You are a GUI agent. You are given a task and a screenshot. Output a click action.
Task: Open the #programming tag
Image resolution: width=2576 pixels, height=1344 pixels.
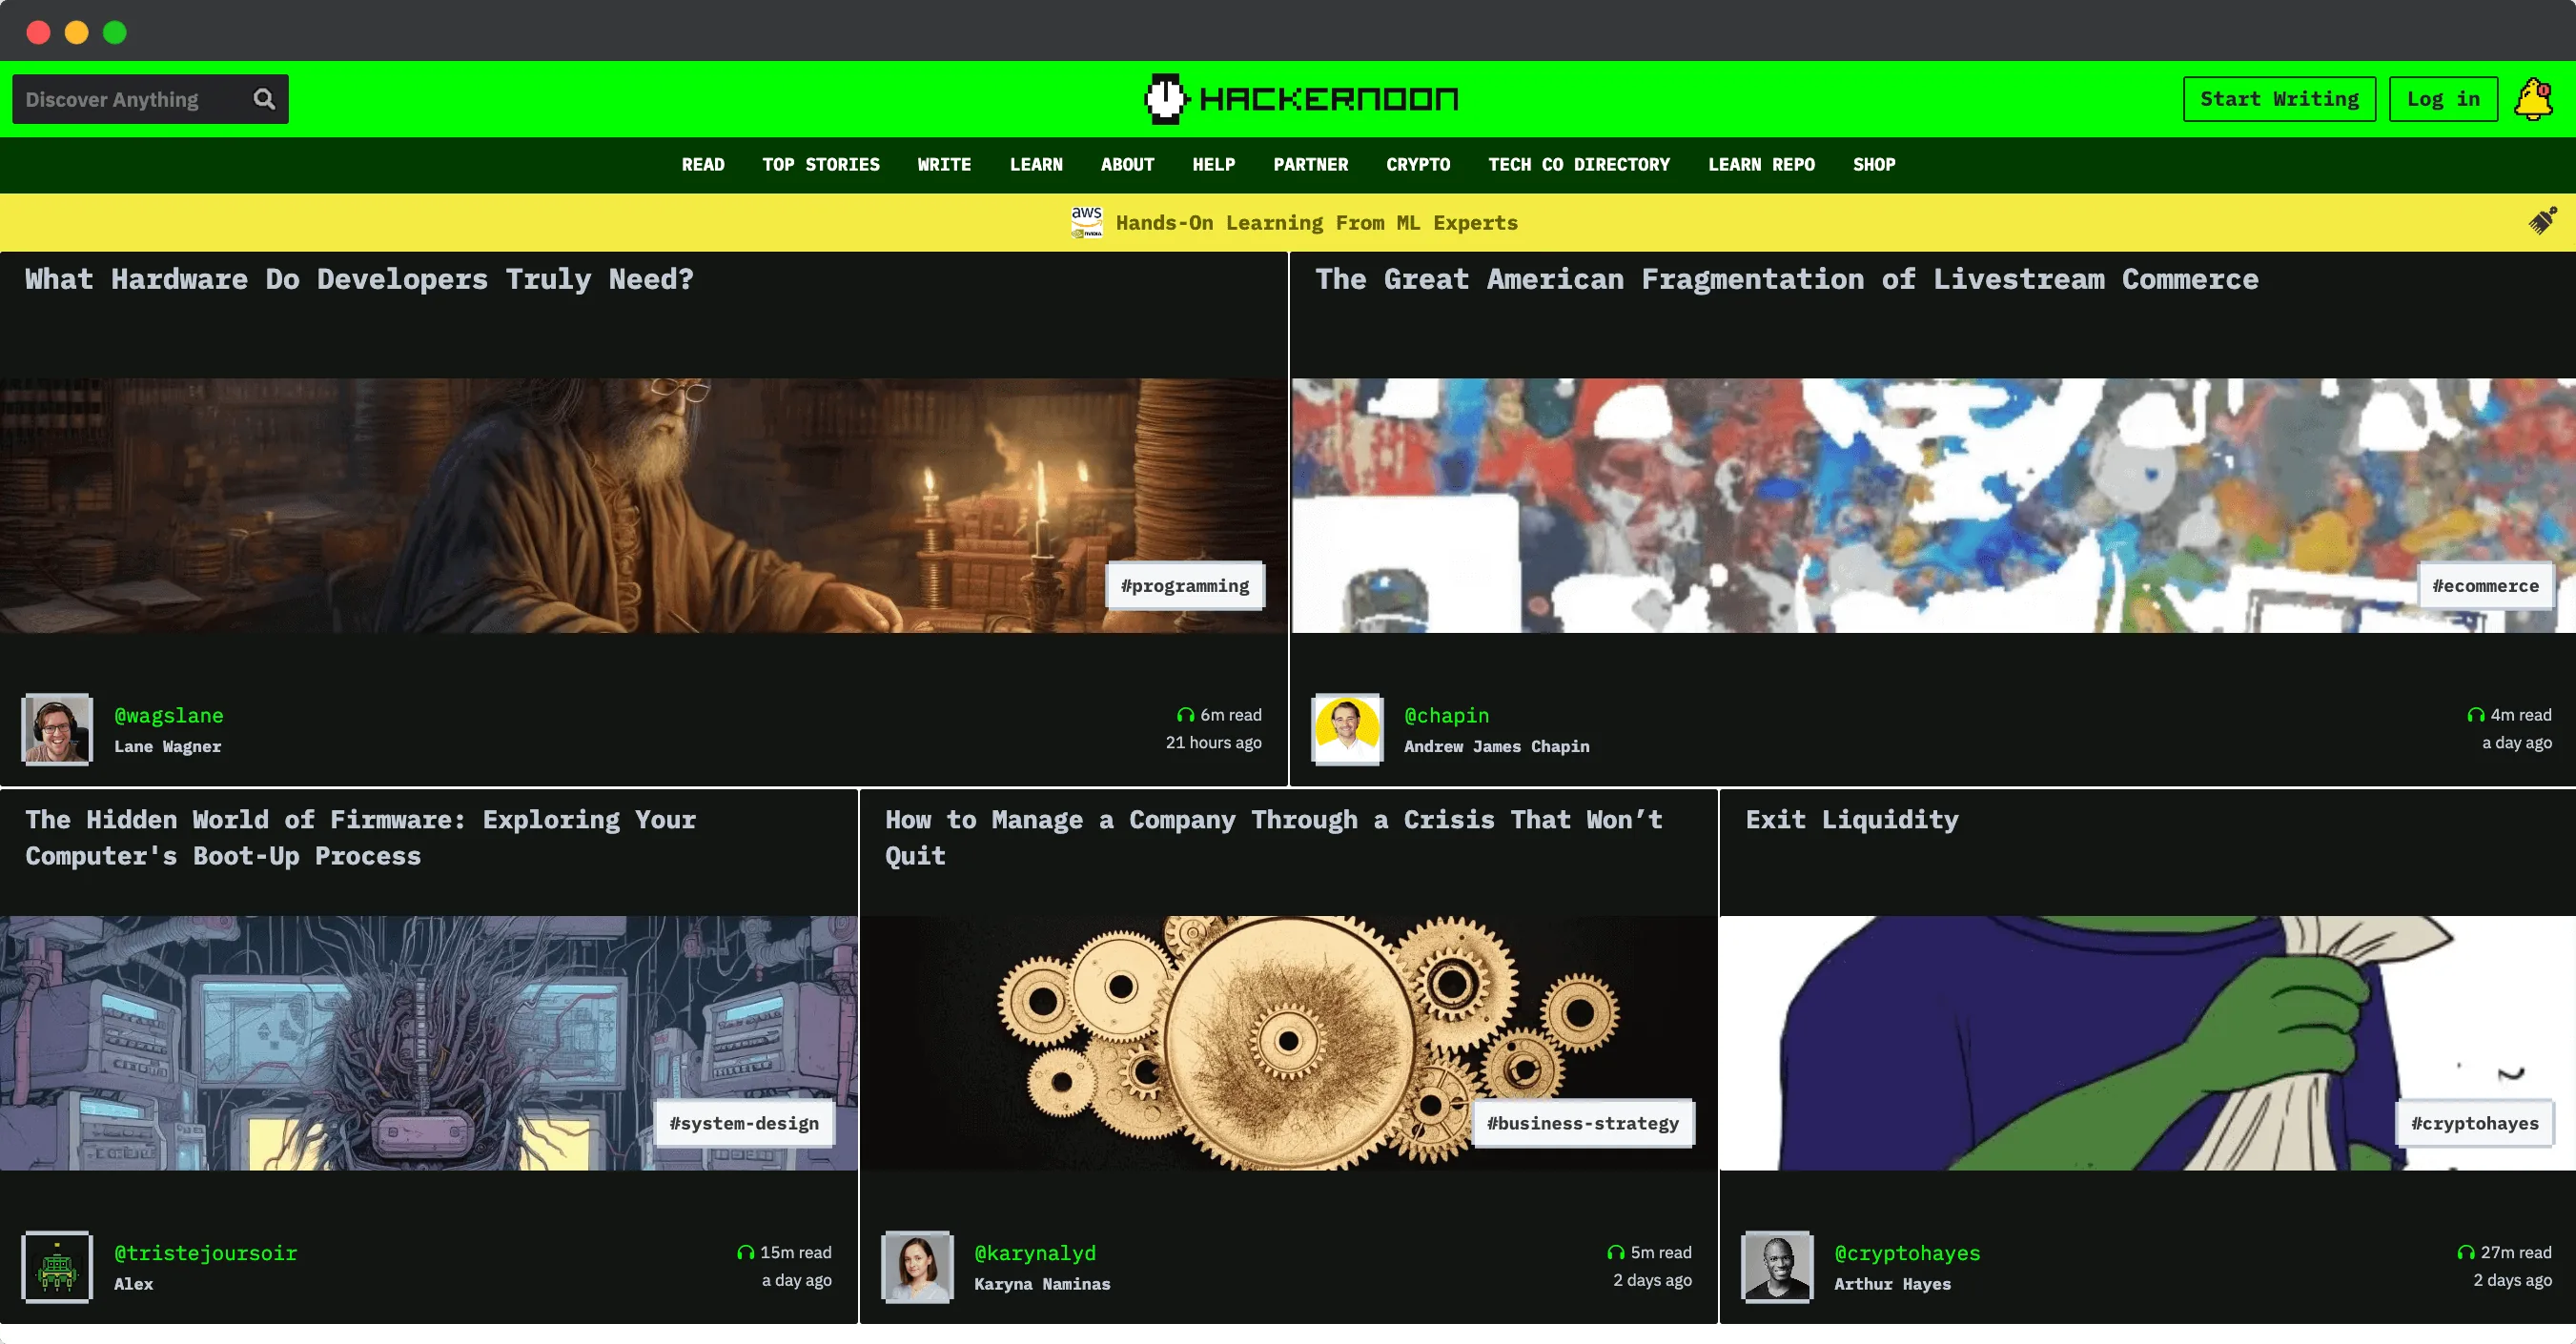click(x=1184, y=586)
